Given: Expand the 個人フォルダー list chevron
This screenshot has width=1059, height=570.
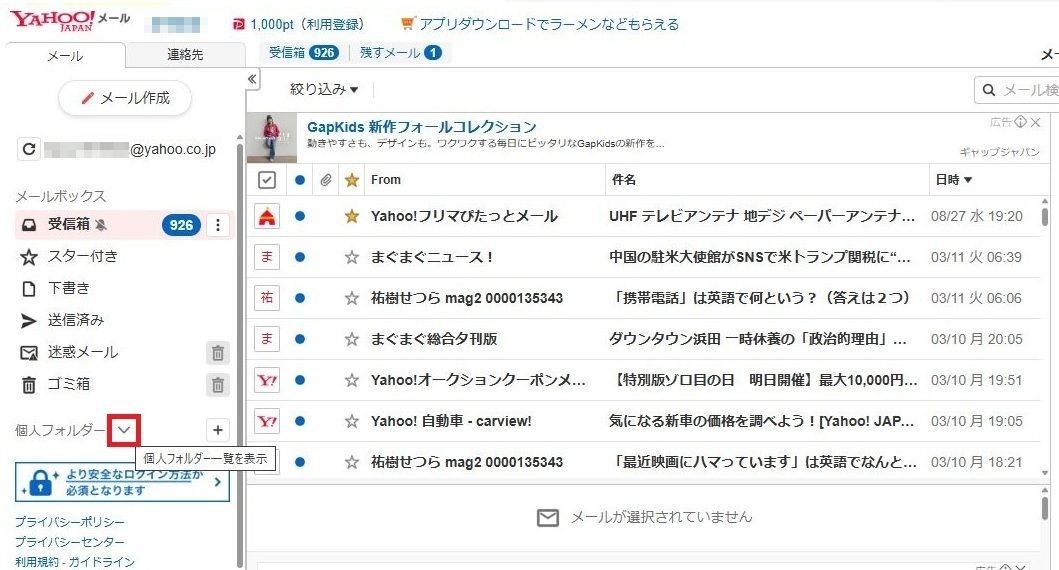Looking at the screenshot, I should pos(124,430).
